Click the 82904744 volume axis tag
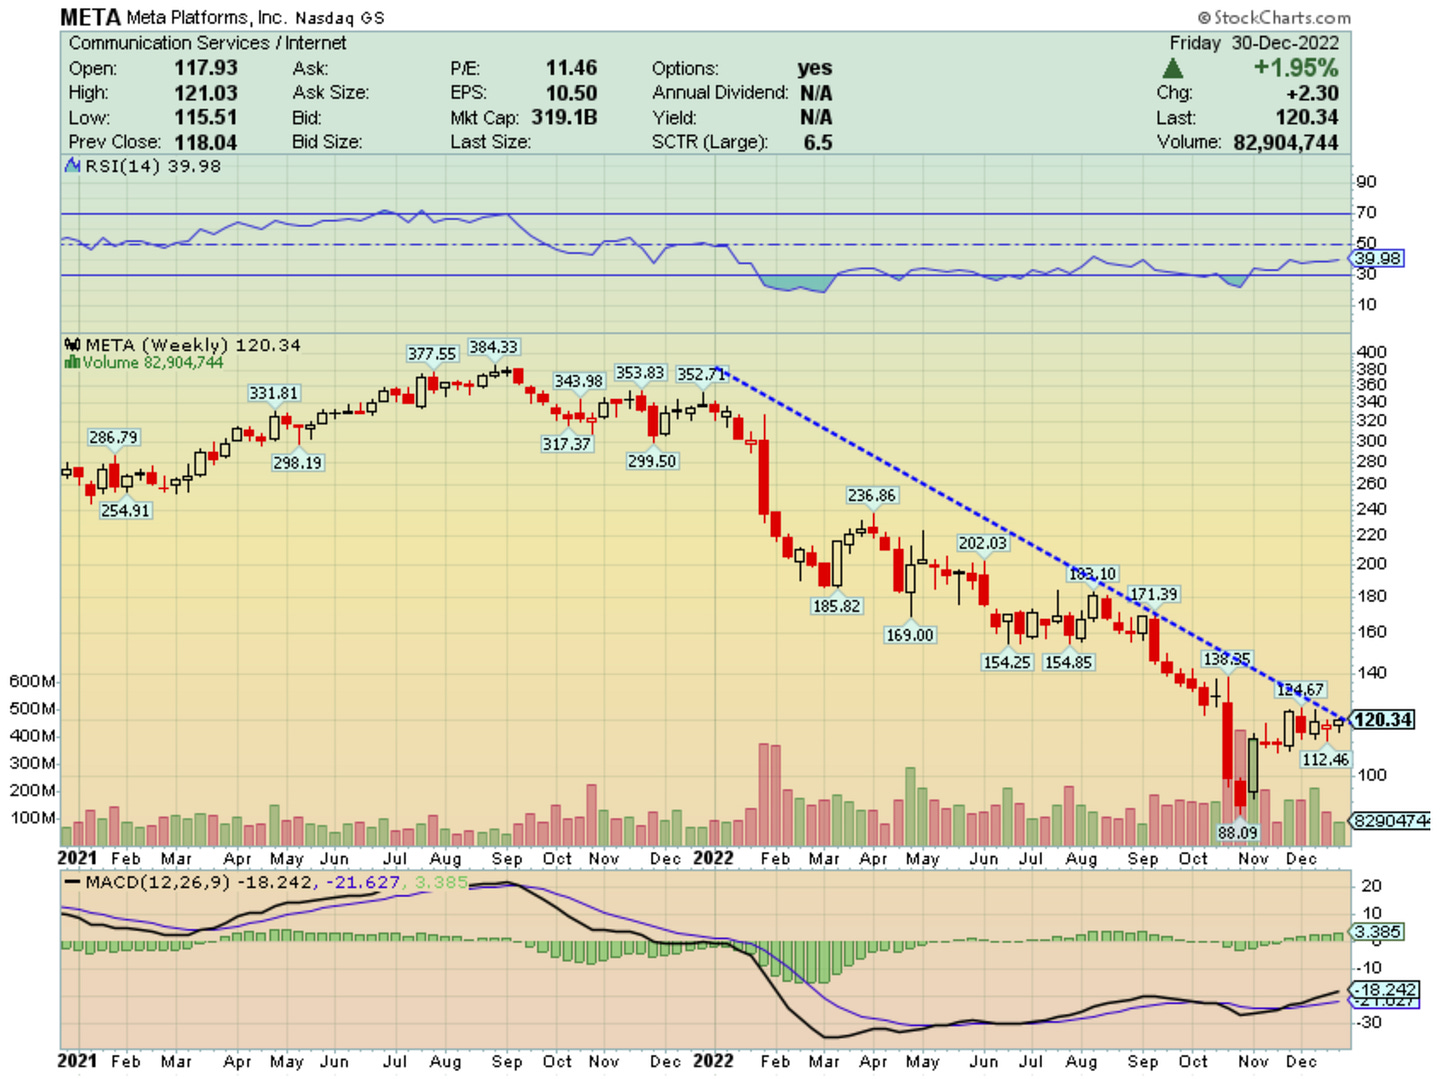The height and width of the screenshot is (1079, 1456). [1392, 820]
